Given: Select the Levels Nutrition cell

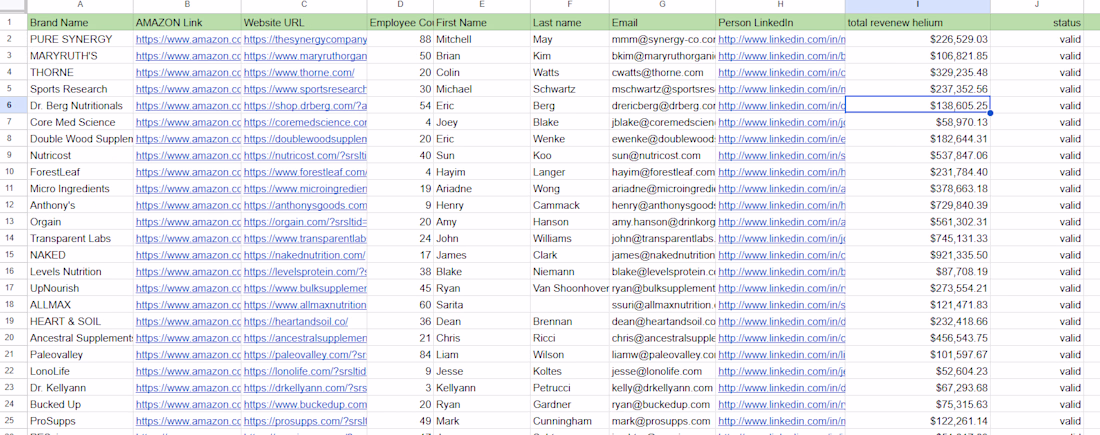Looking at the screenshot, I should click(80, 272).
